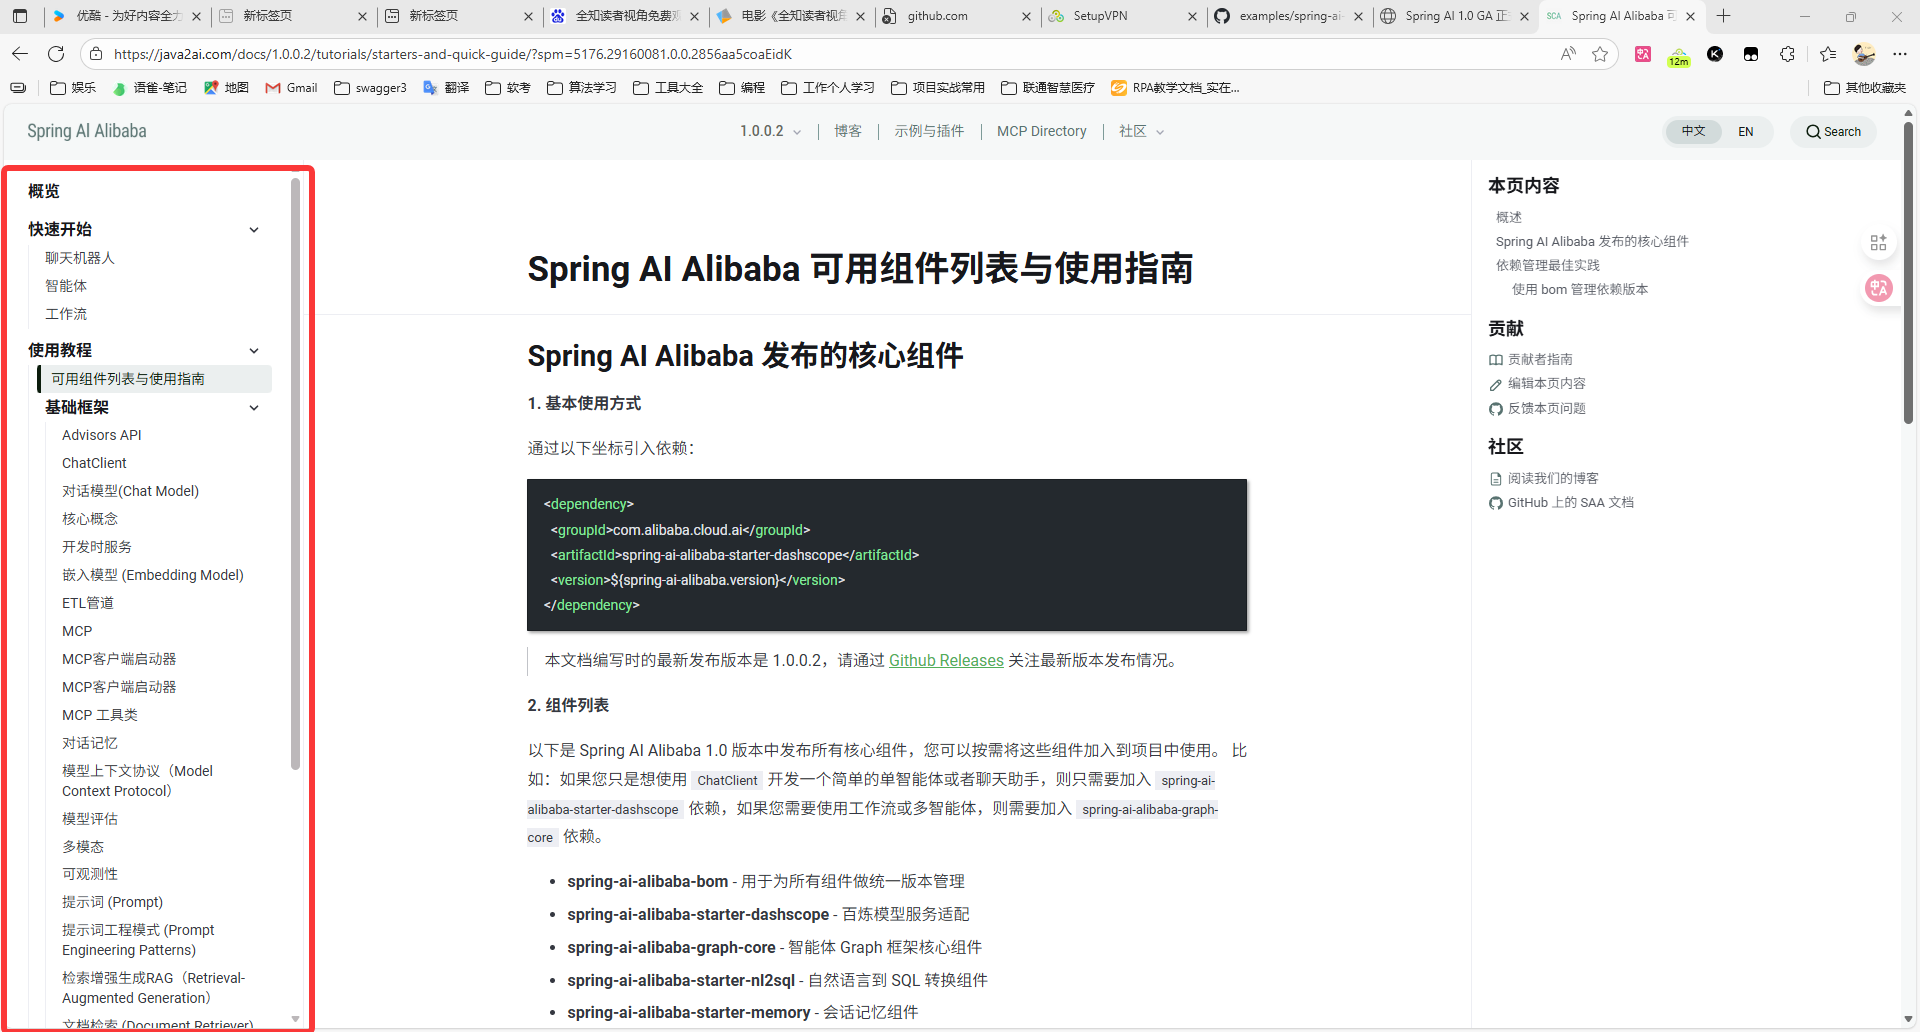1920x1032 pixels.
Task: Open the swagger3 bookmarks folder
Action: [370, 88]
